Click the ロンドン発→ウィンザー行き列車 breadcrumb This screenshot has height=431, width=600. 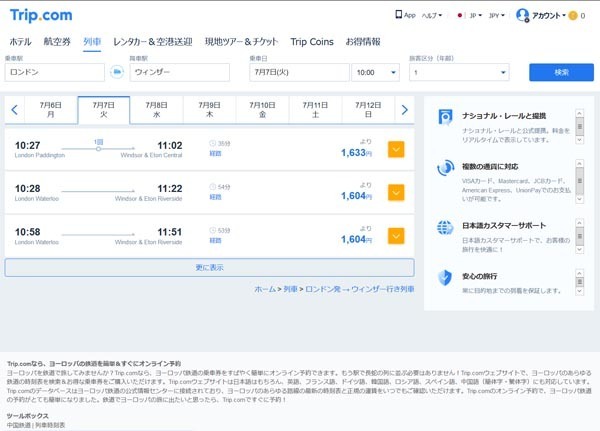coord(360,289)
